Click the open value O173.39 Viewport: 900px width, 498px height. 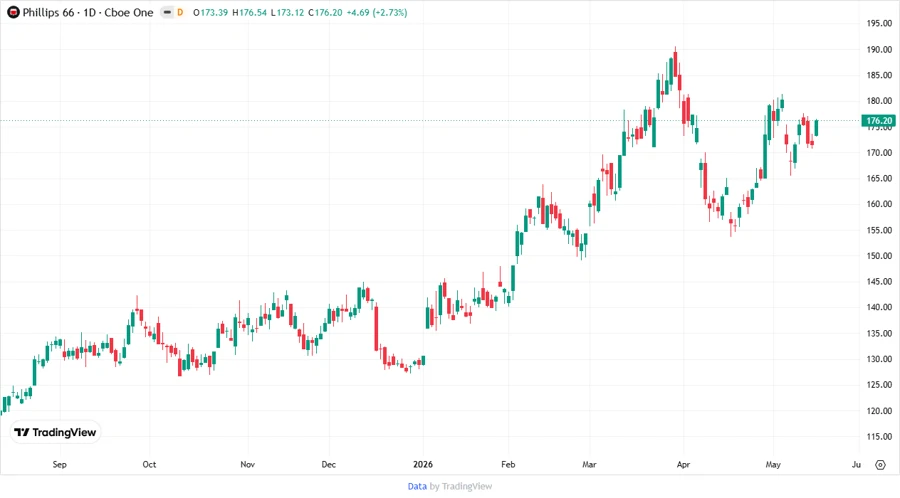(211, 12)
